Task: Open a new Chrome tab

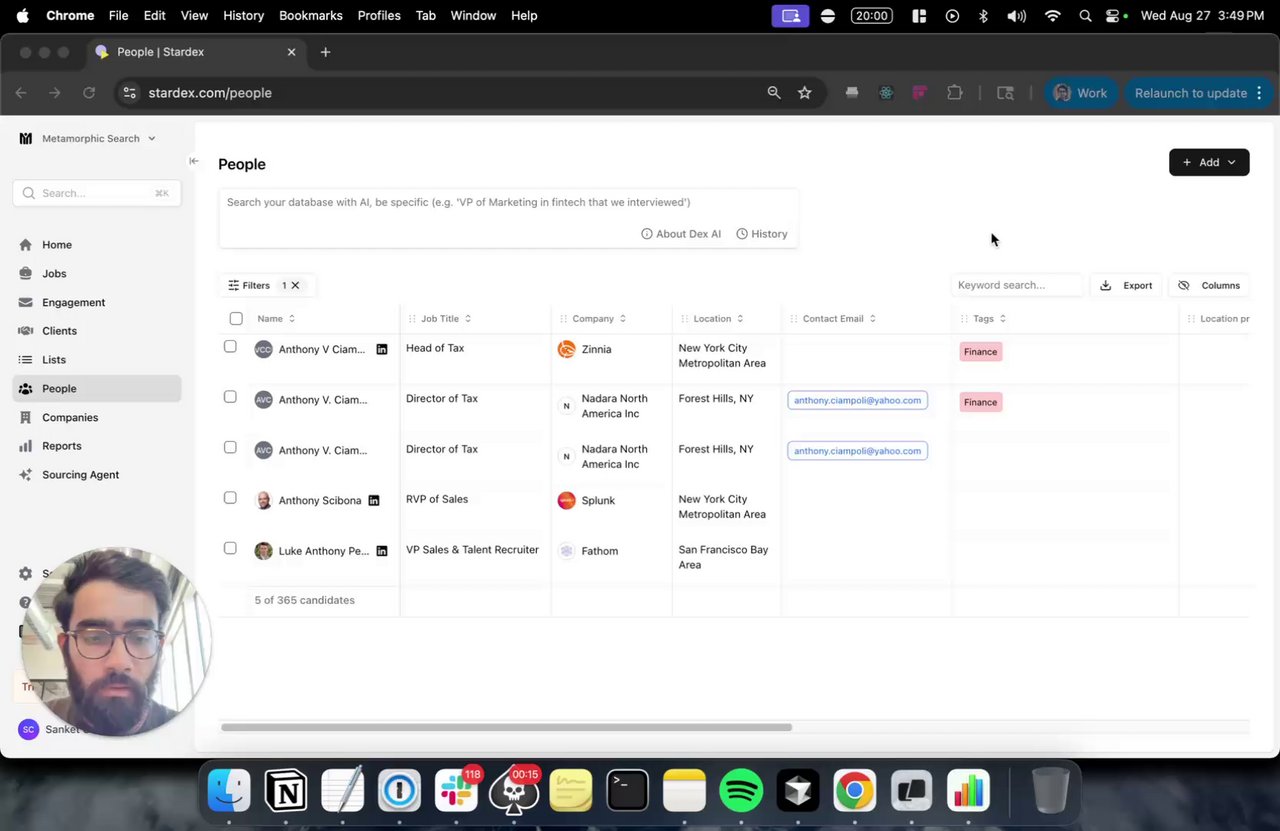Action: [325, 52]
